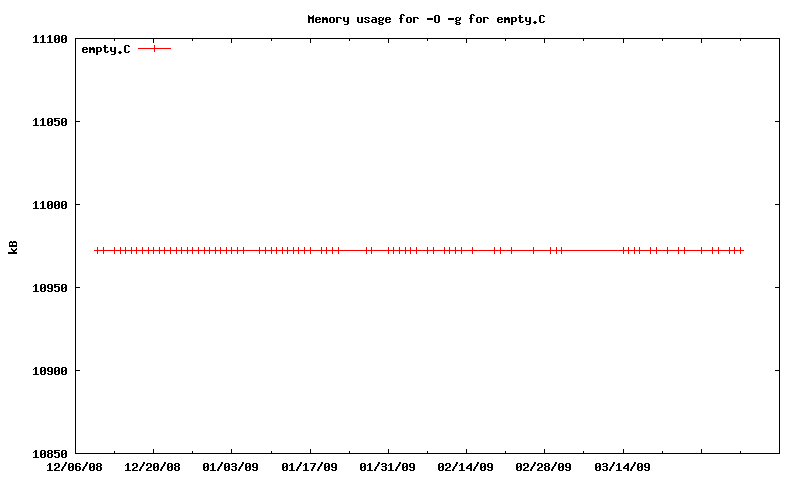Click the red legend line sample
The height and width of the screenshot is (480, 800).
(155, 48)
